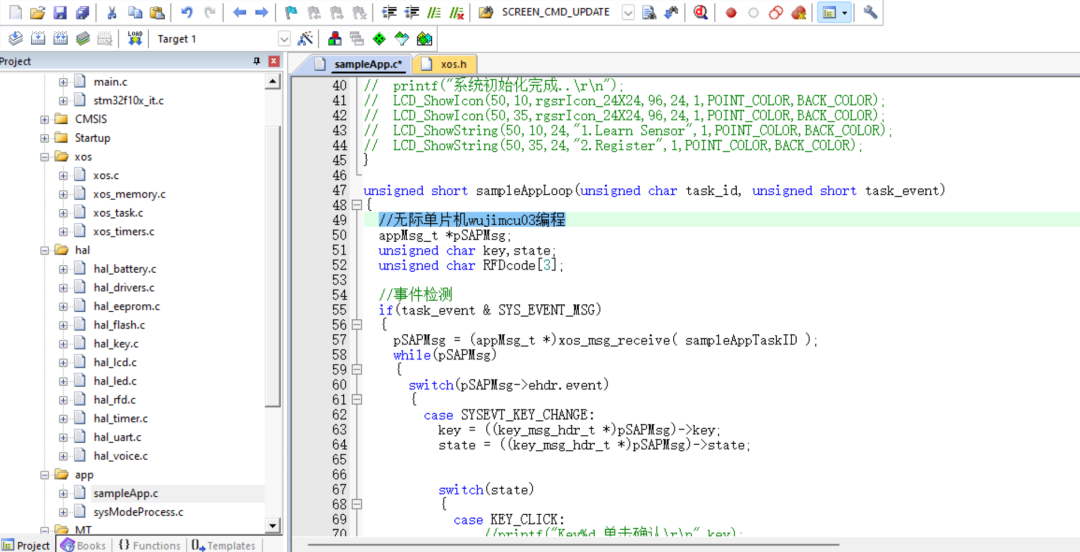Close the Project panel
The width and height of the screenshot is (1080, 552).
(x=273, y=61)
